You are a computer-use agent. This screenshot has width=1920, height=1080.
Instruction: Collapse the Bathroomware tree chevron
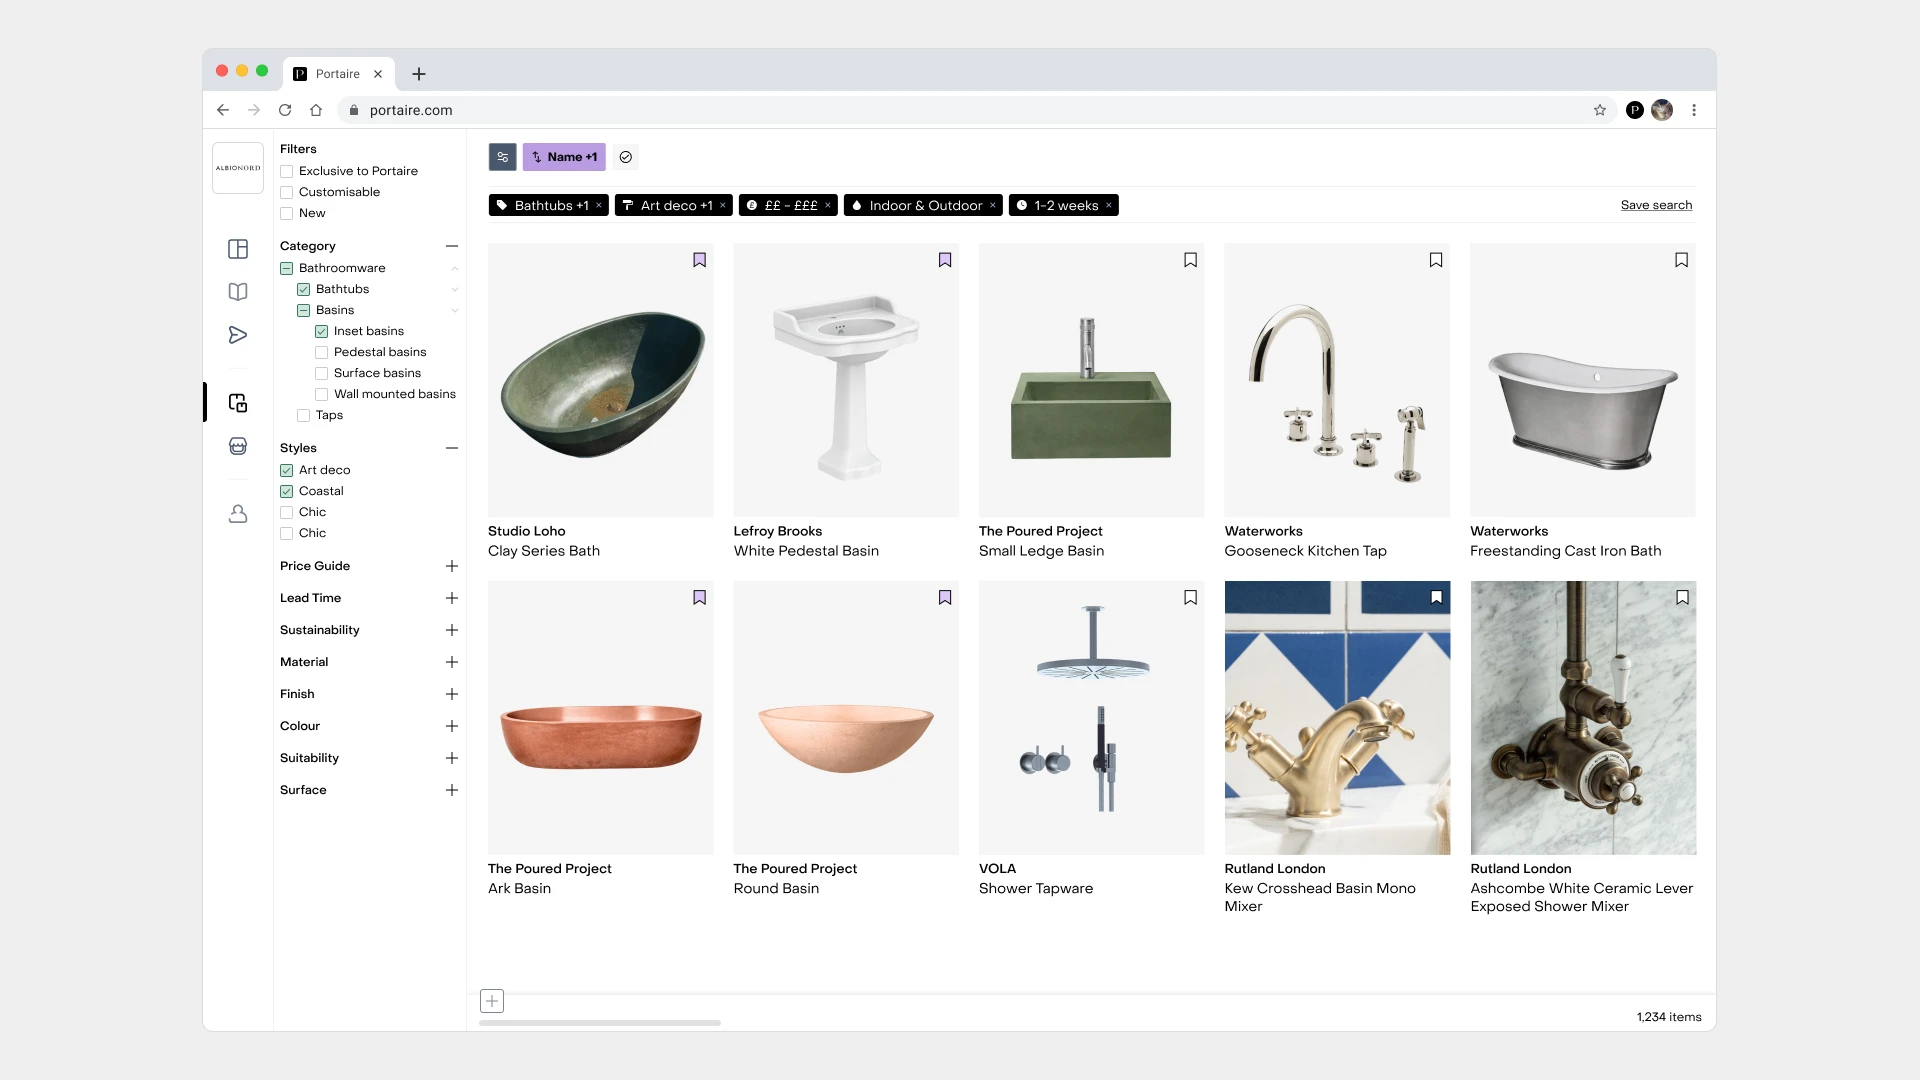(455, 268)
